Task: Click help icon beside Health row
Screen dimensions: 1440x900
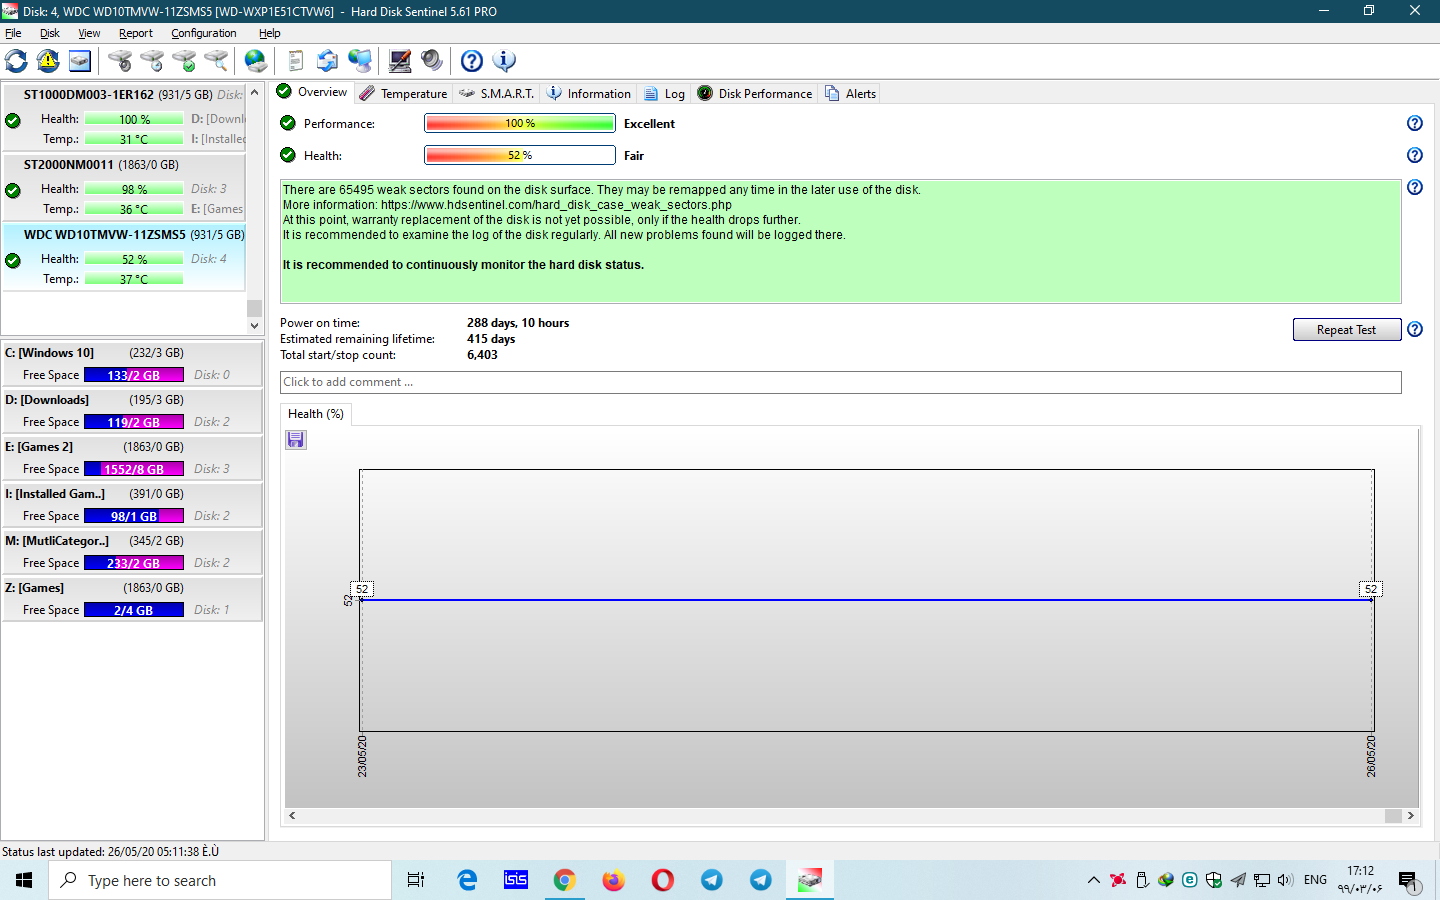Action: [1415, 155]
